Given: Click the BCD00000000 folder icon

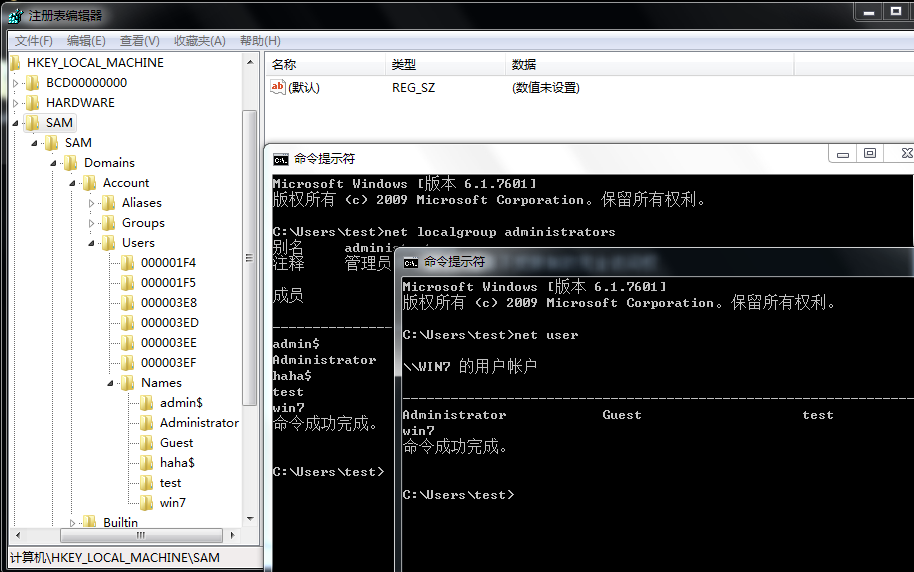Looking at the screenshot, I should [x=33, y=83].
